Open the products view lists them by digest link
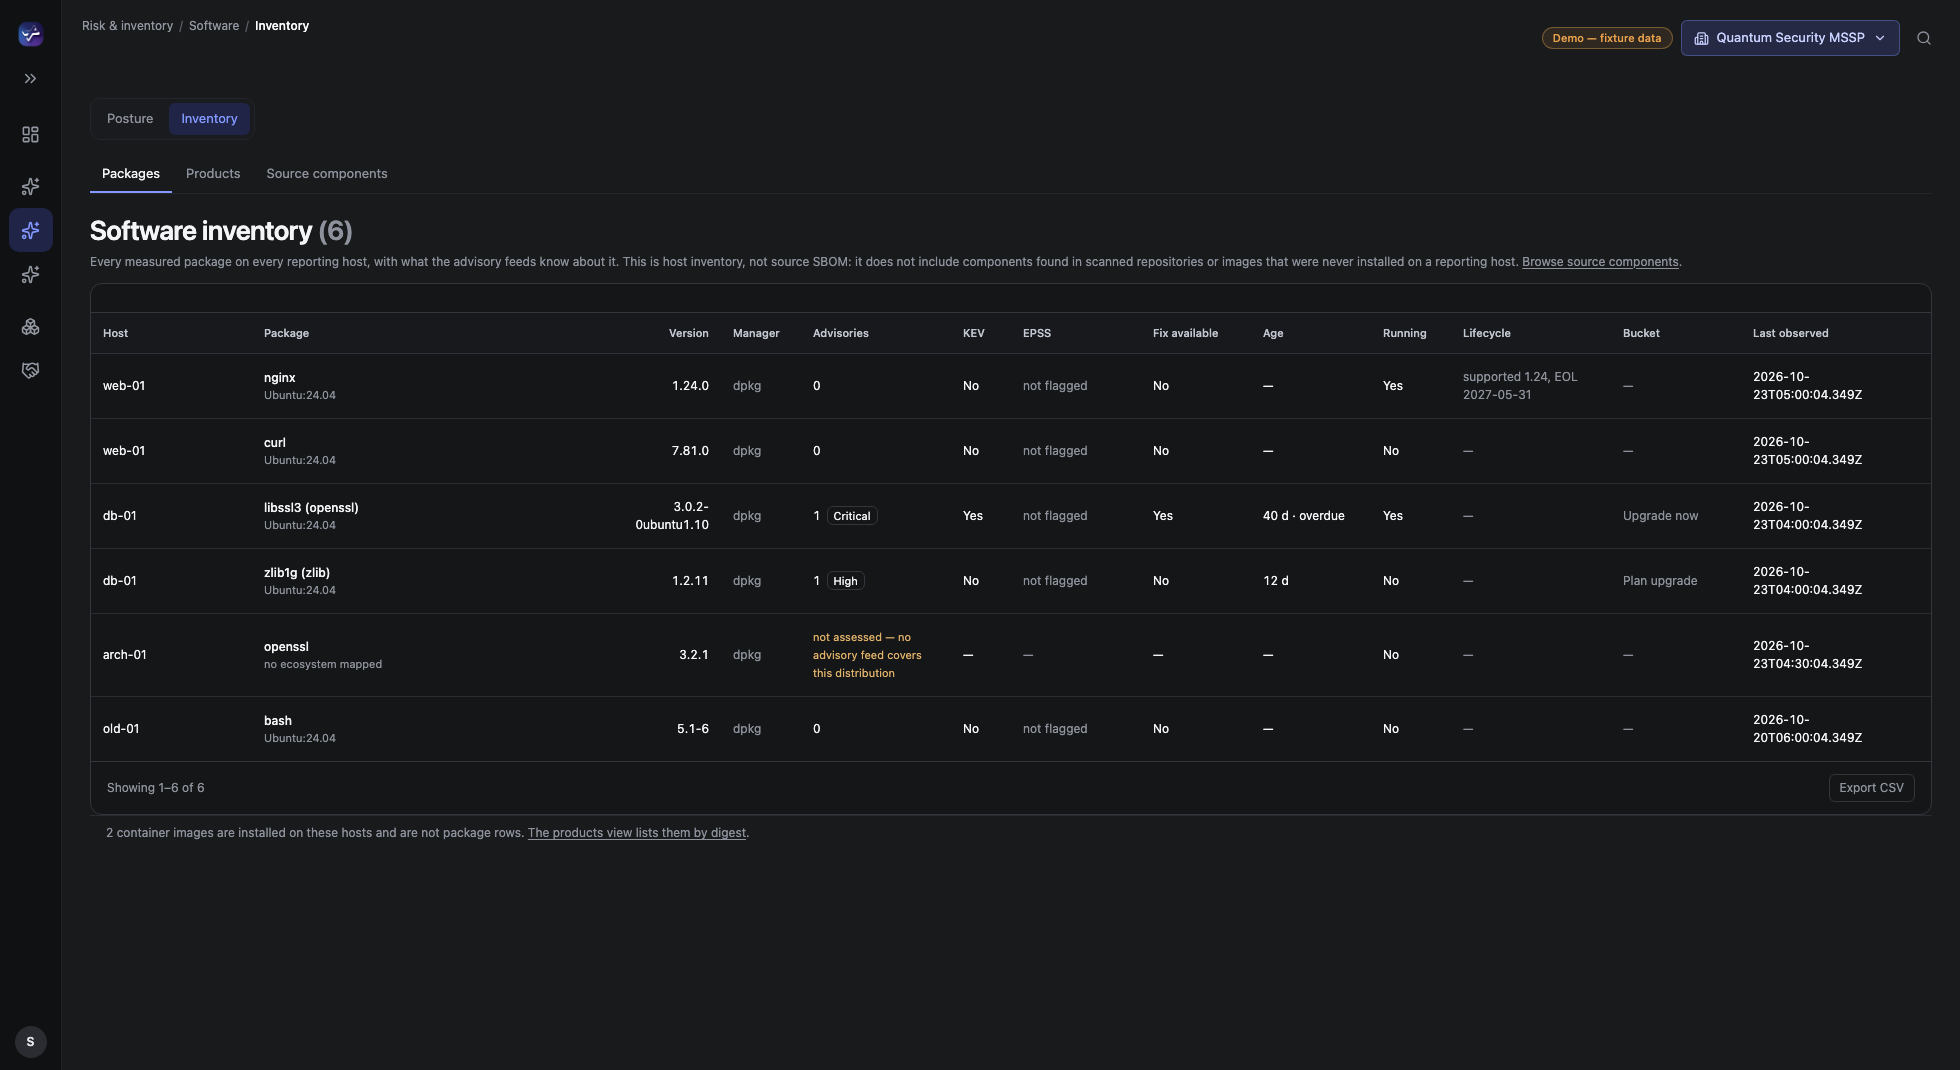 tap(637, 833)
